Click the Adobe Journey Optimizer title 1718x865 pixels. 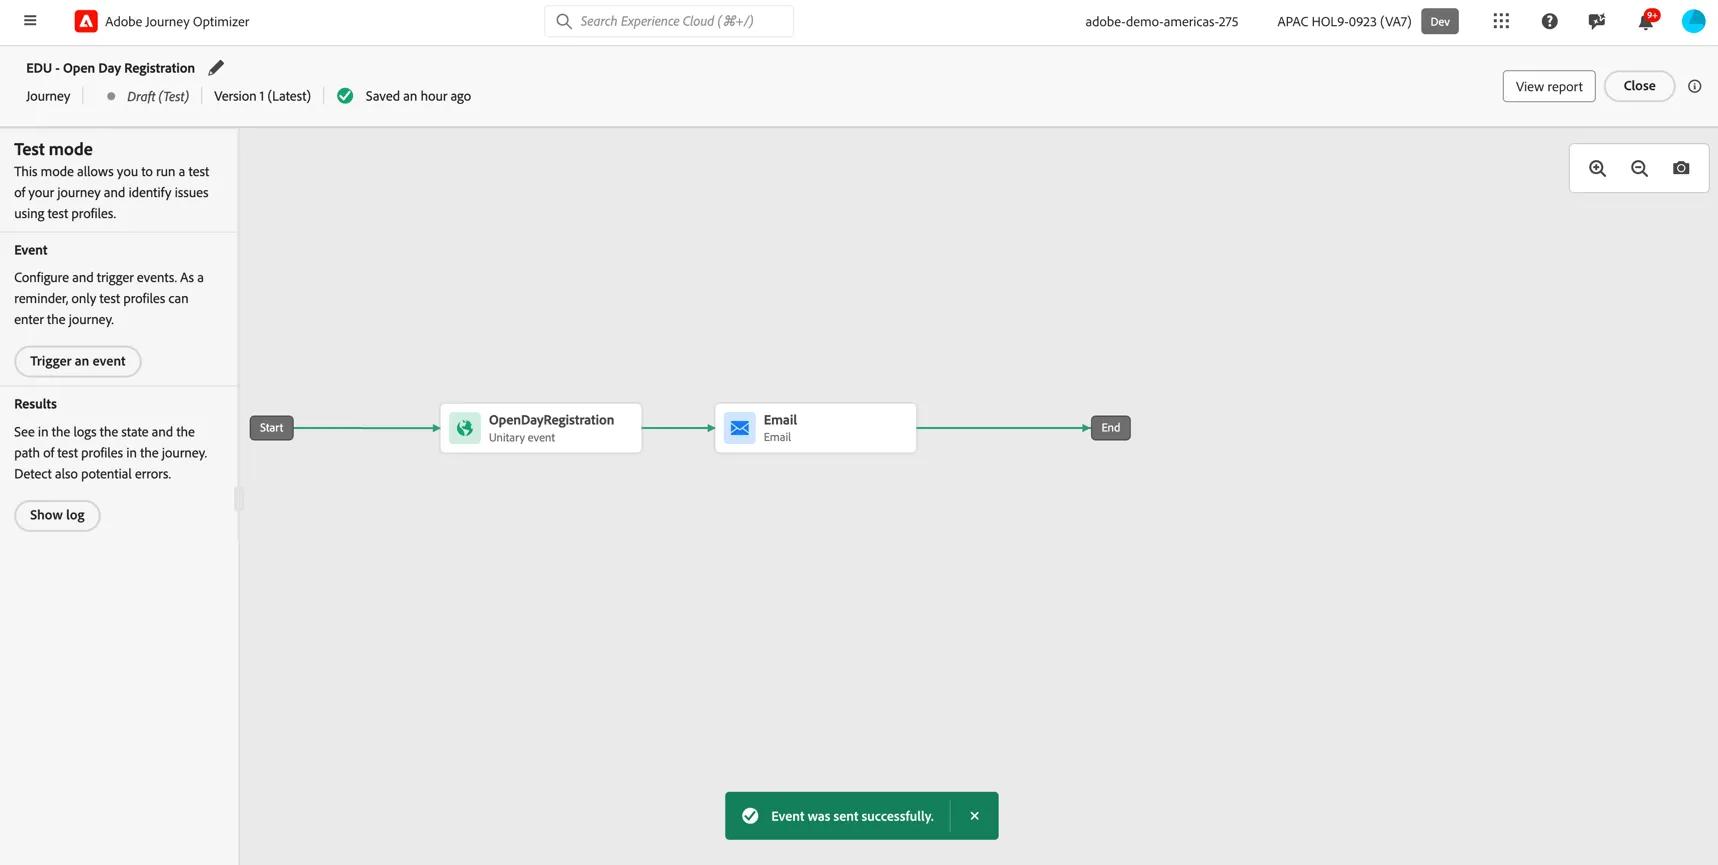[177, 21]
